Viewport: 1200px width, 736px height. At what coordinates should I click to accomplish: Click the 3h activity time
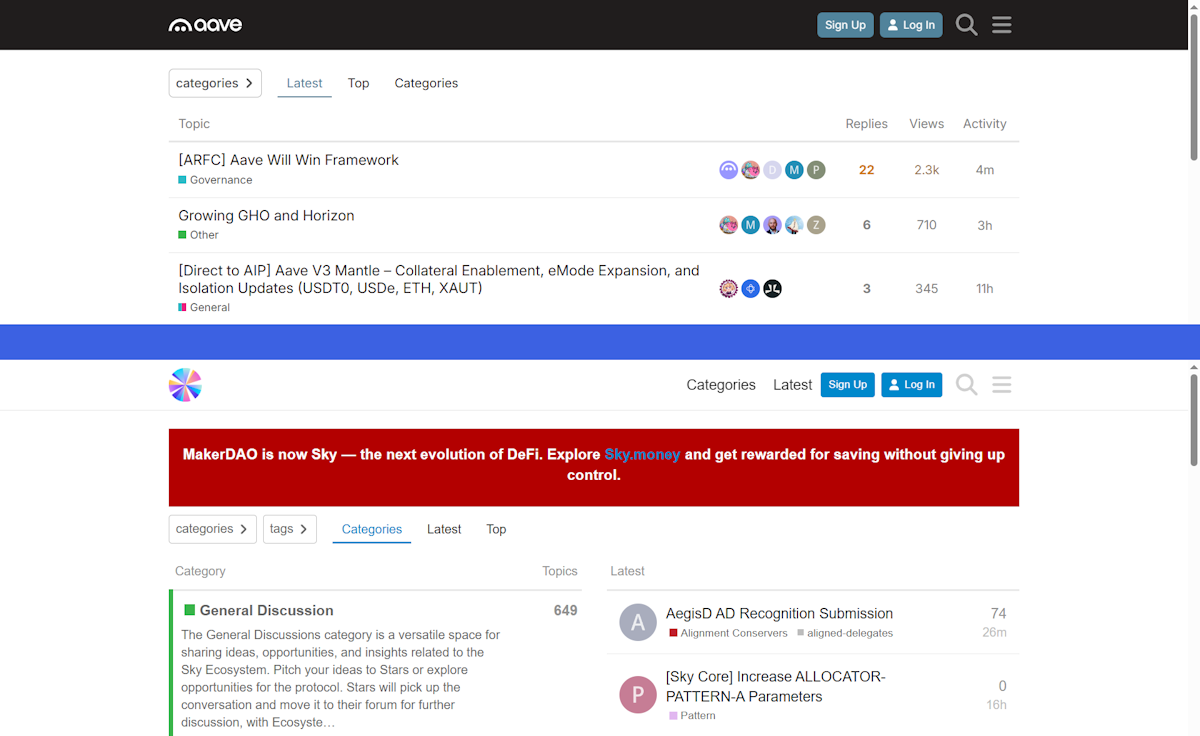[985, 225]
